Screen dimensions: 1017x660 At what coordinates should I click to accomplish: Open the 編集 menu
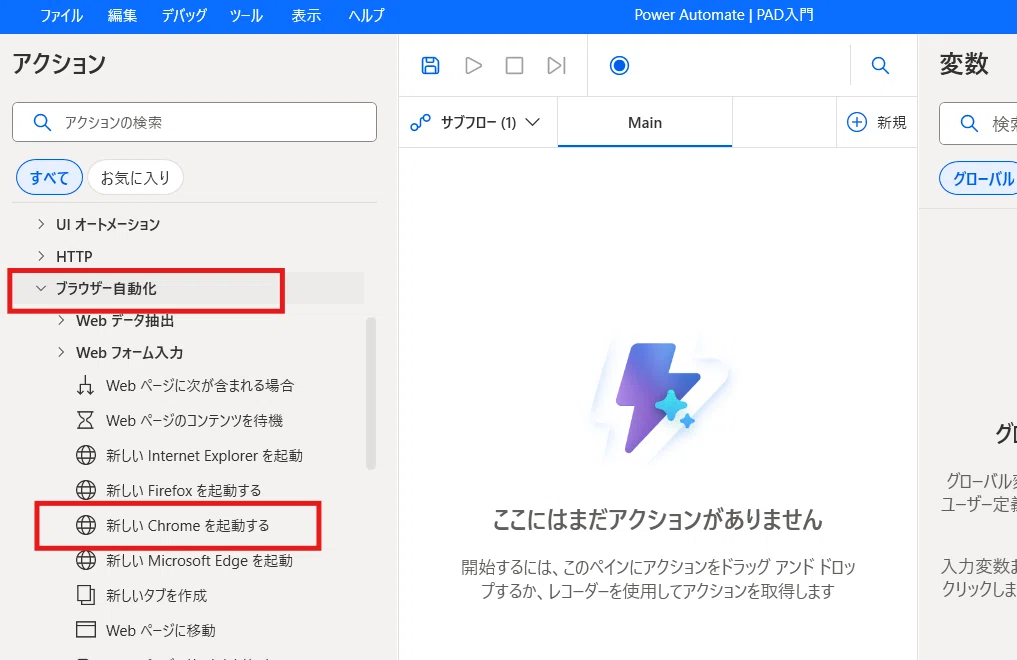pos(122,16)
